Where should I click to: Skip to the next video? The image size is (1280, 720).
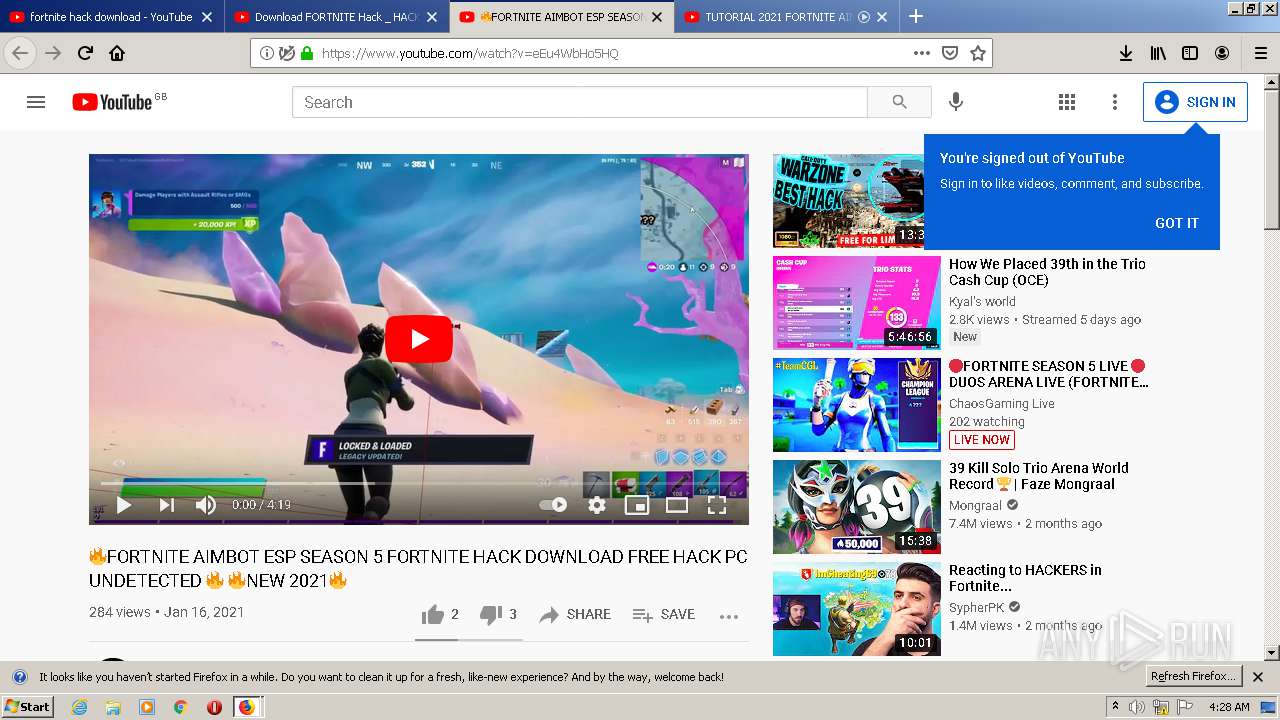pos(166,505)
